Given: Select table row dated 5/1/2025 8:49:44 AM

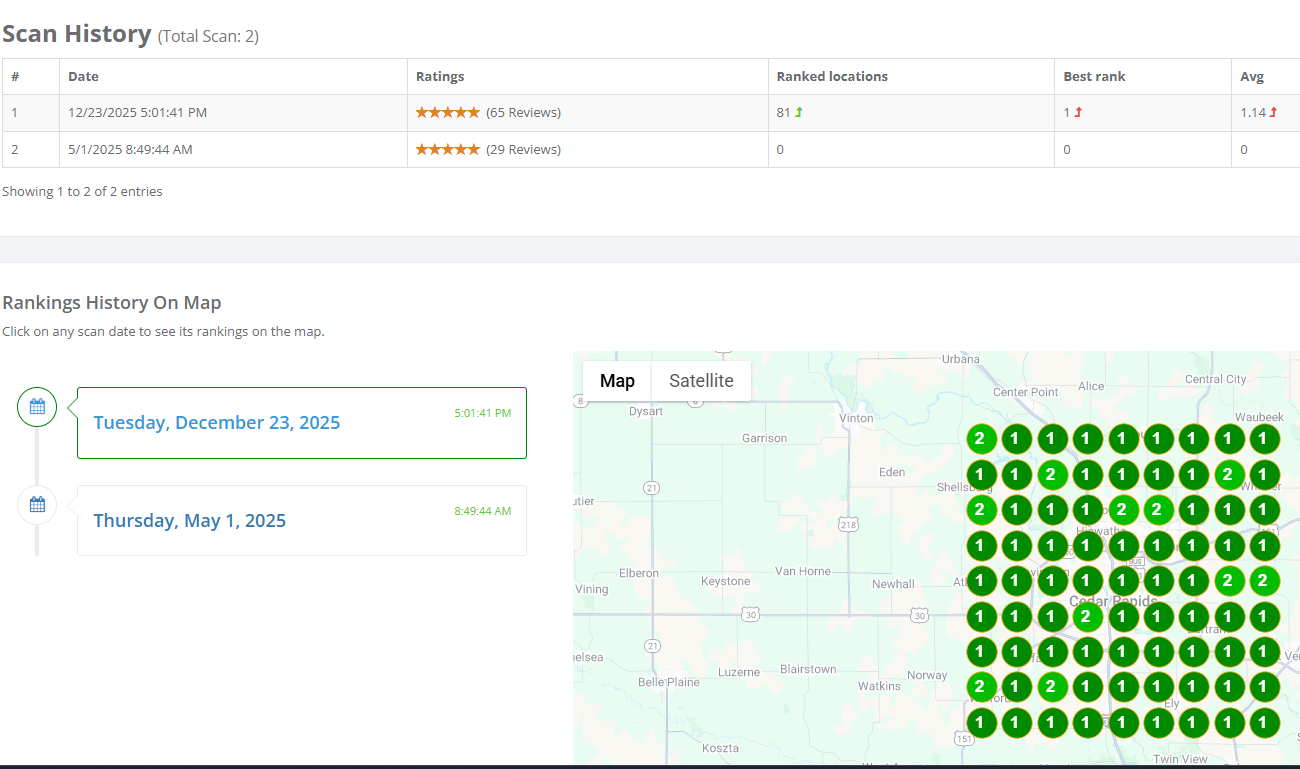Looking at the screenshot, I should tap(130, 149).
